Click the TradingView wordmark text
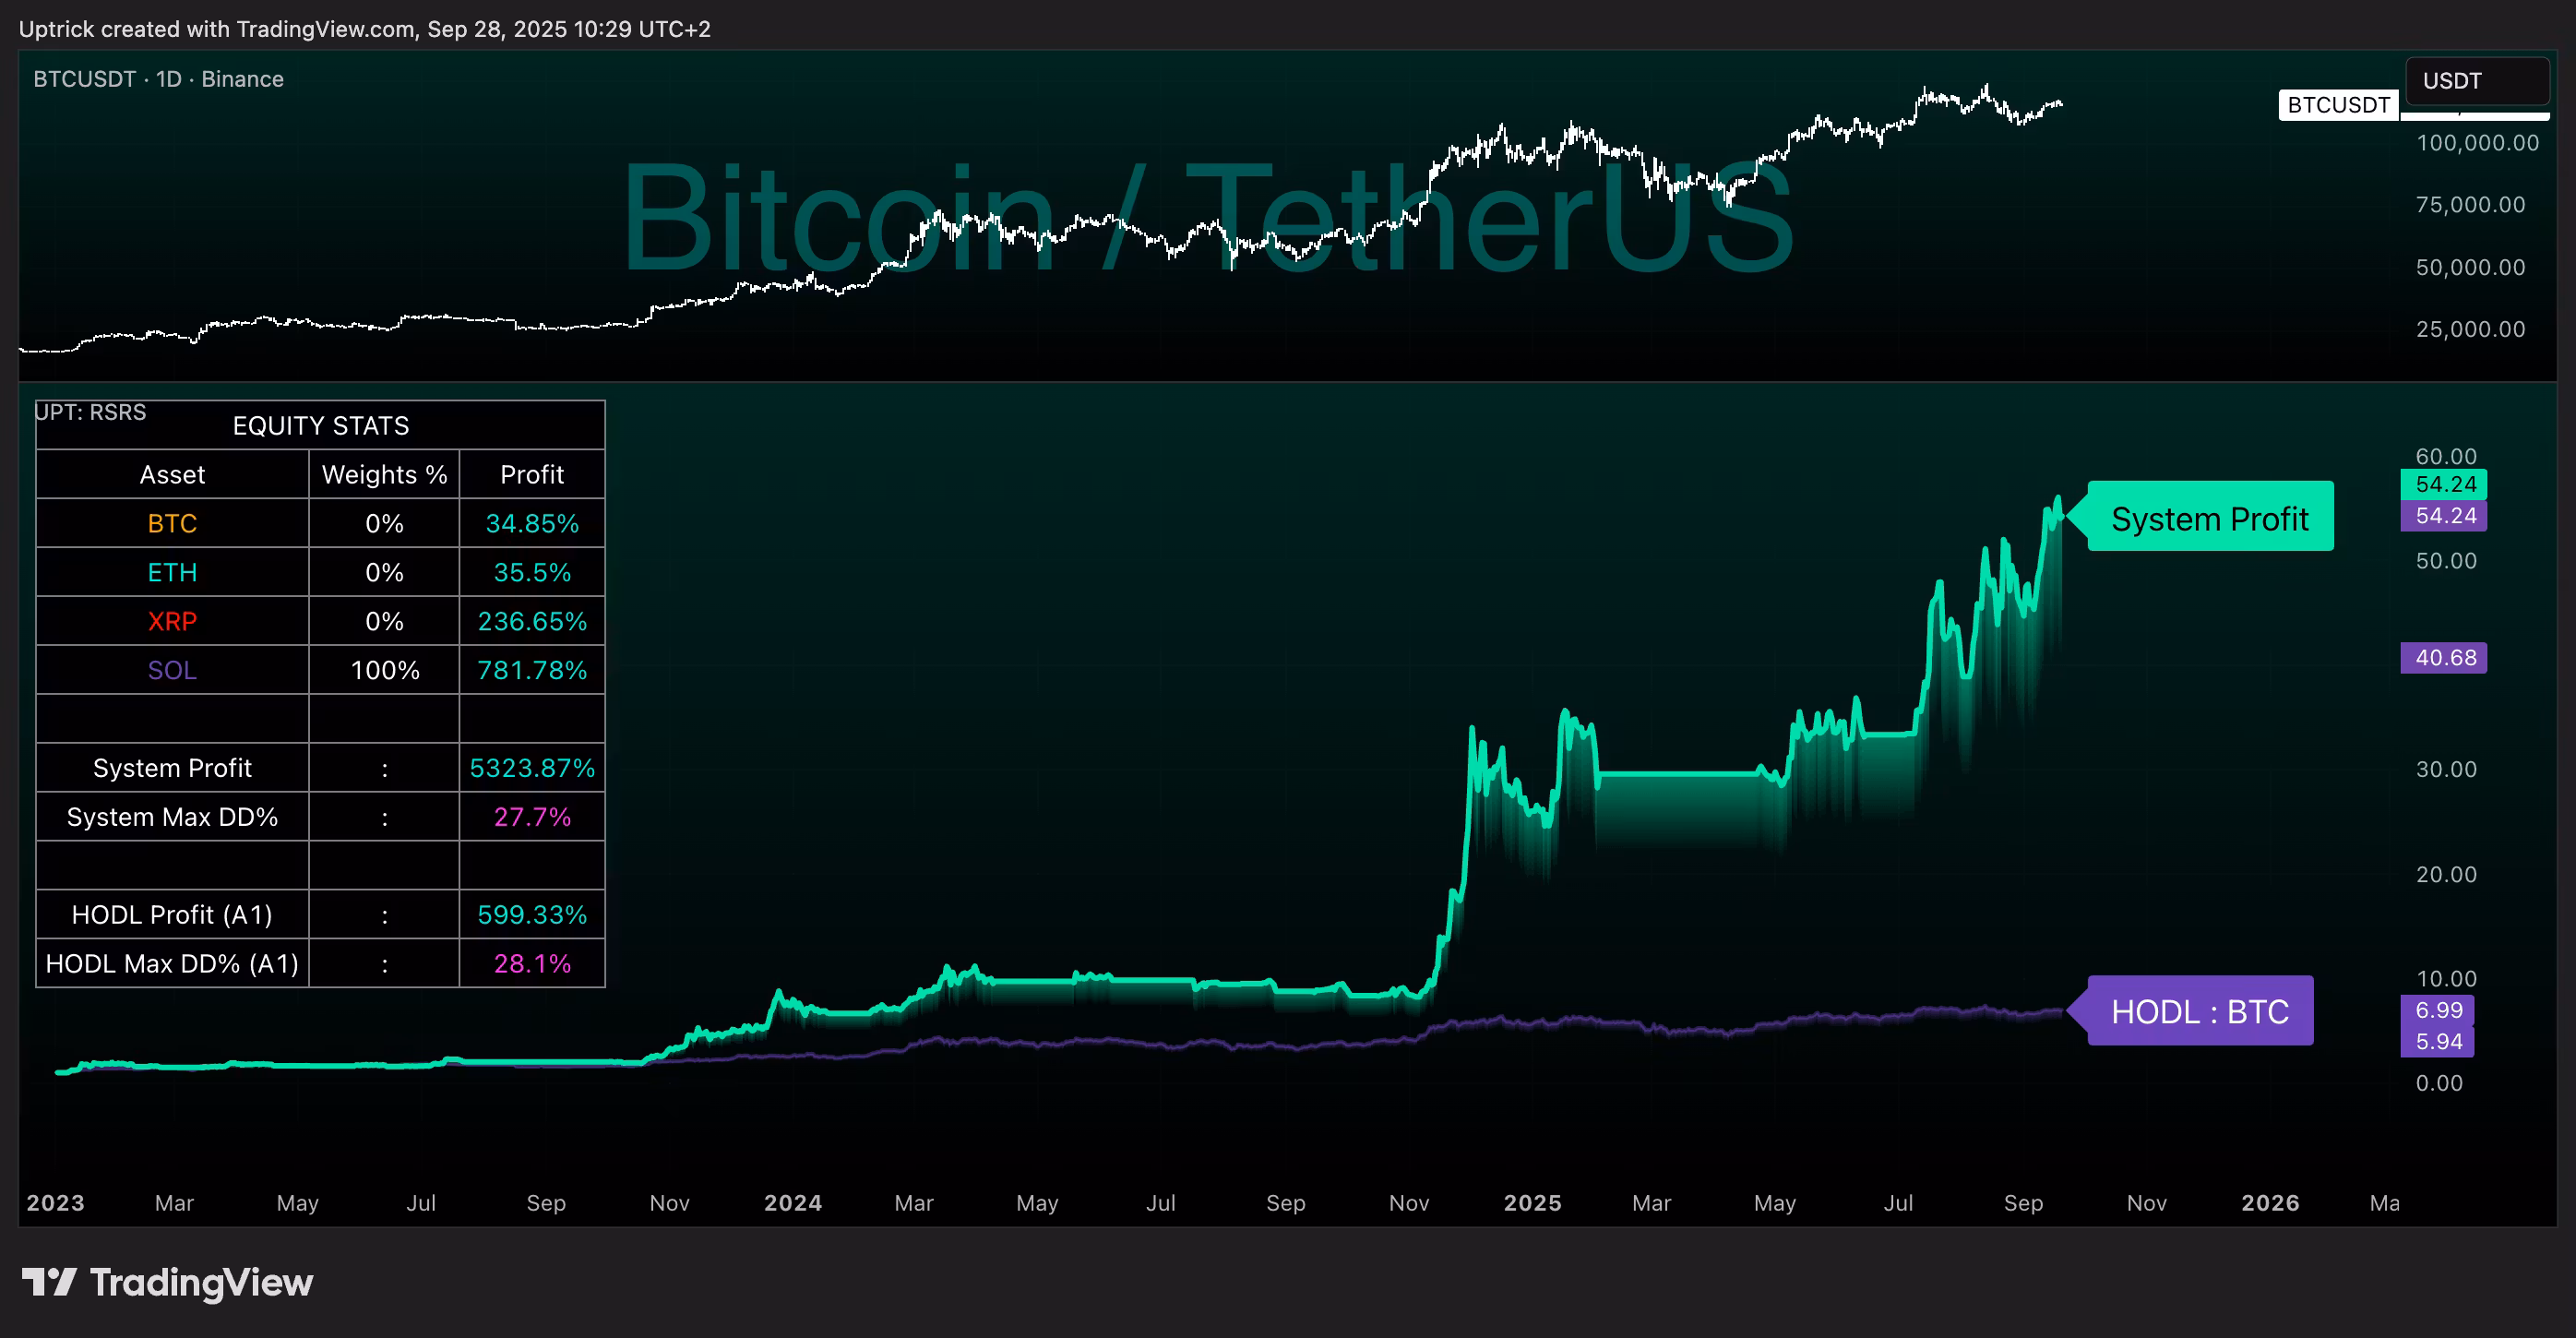The width and height of the screenshot is (2576, 1338). pyautogui.click(x=201, y=1282)
